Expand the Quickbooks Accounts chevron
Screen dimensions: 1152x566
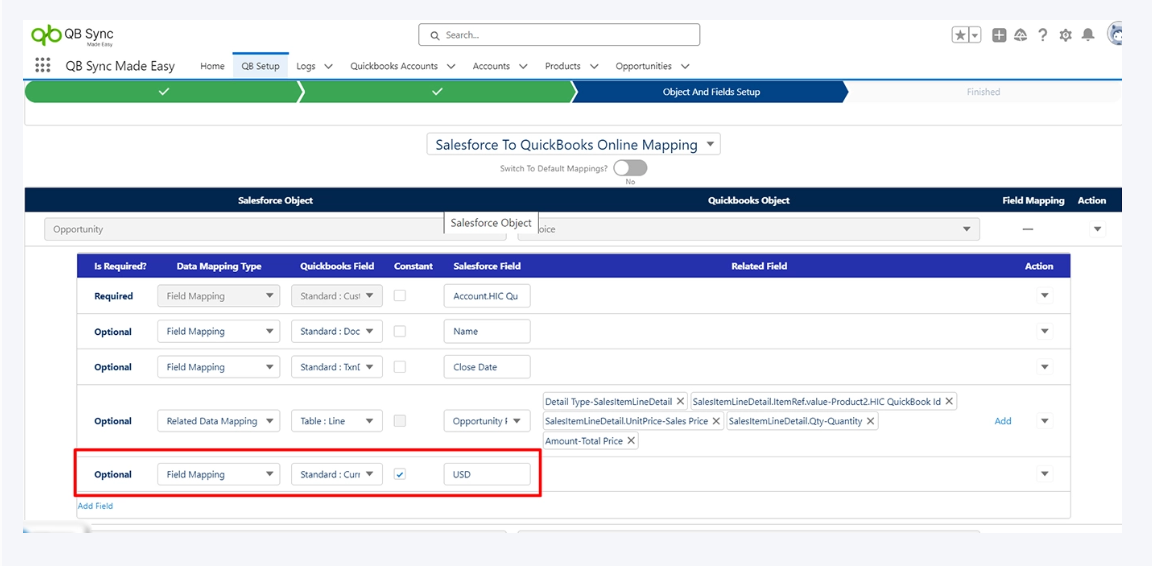click(x=450, y=66)
